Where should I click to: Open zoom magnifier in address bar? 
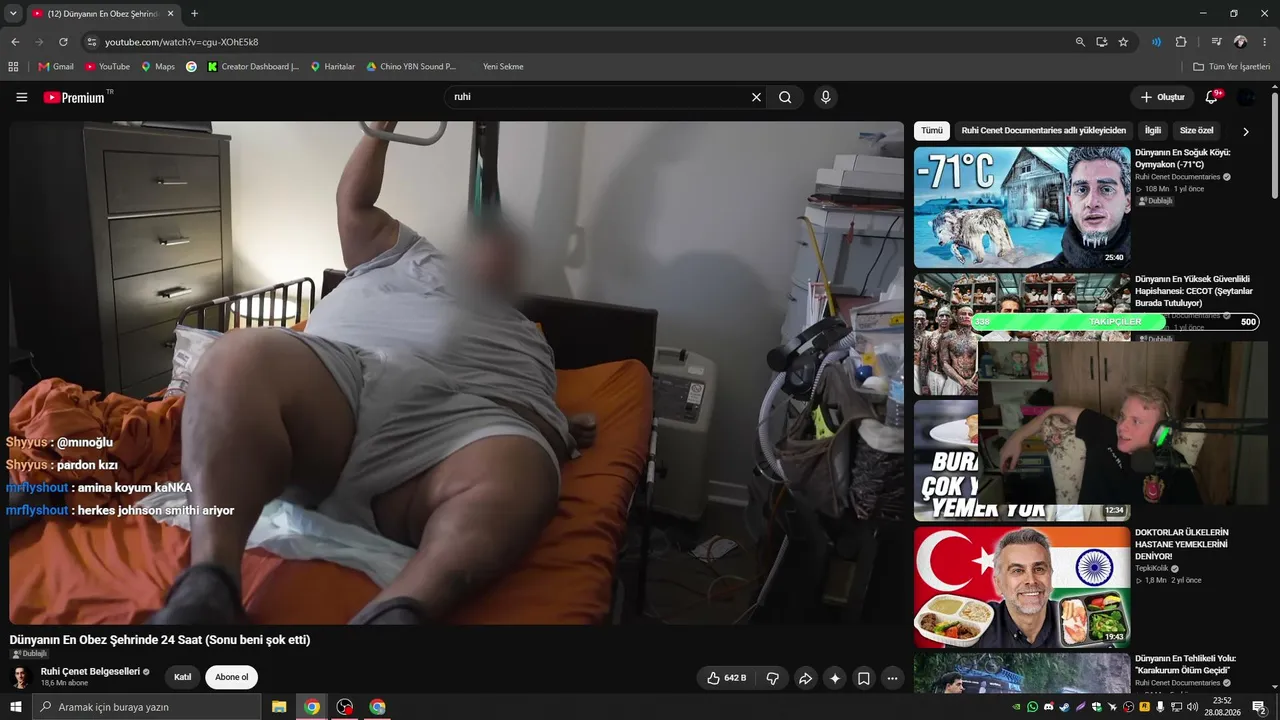pyautogui.click(x=1080, y=42)
